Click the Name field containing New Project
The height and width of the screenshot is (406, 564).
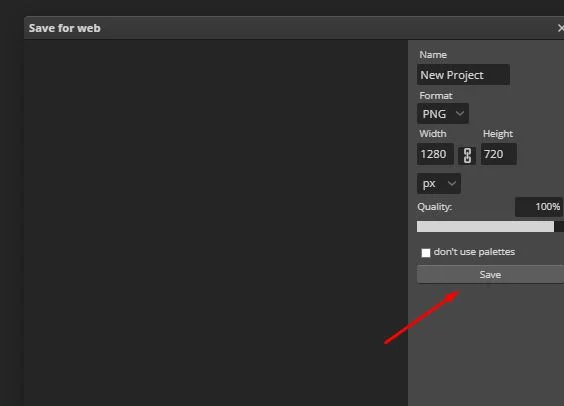point(463,75)
